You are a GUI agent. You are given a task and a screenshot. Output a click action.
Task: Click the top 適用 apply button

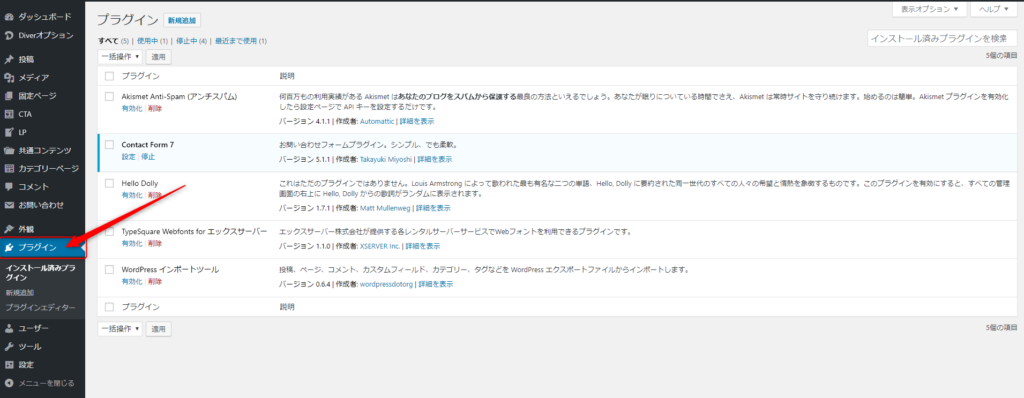[159, 57]
